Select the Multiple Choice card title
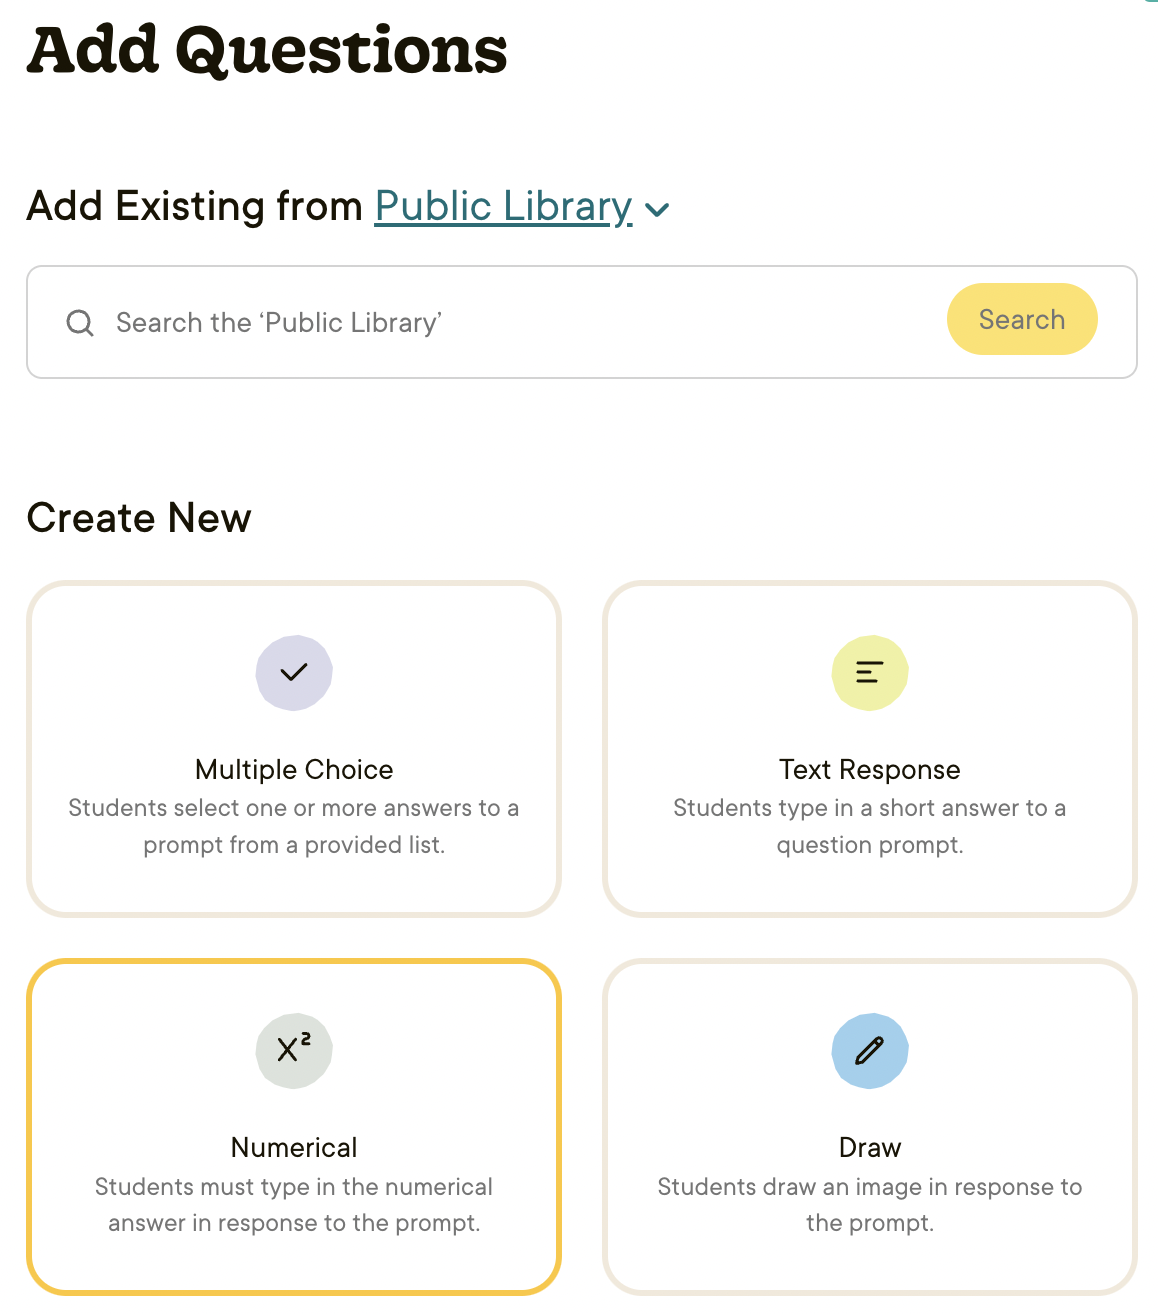Screen dimensions: 1158x1314 (x=294, y=769)
